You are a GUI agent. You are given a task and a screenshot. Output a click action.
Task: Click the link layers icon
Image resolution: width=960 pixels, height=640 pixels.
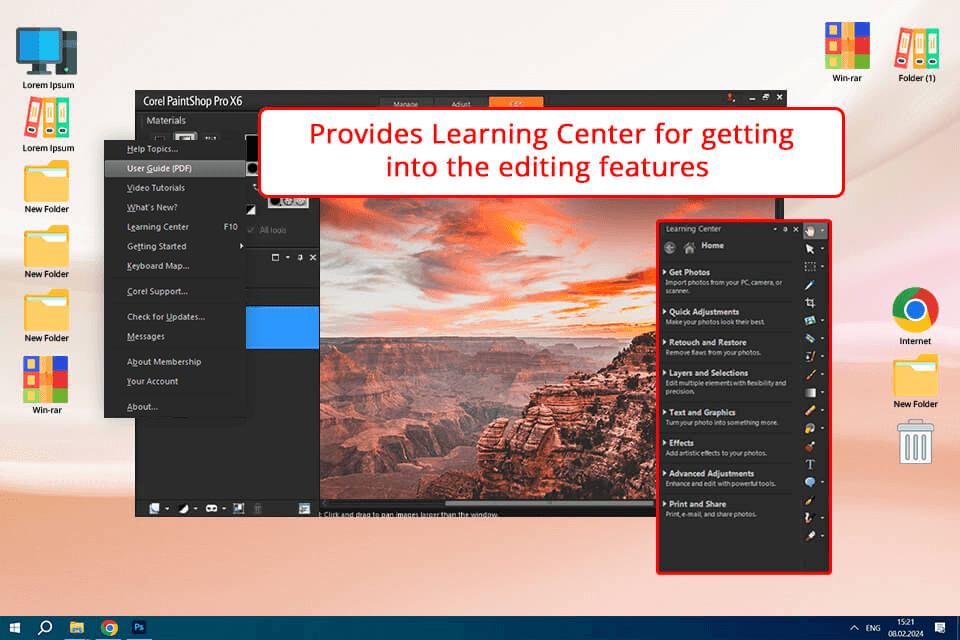(211, 508)
